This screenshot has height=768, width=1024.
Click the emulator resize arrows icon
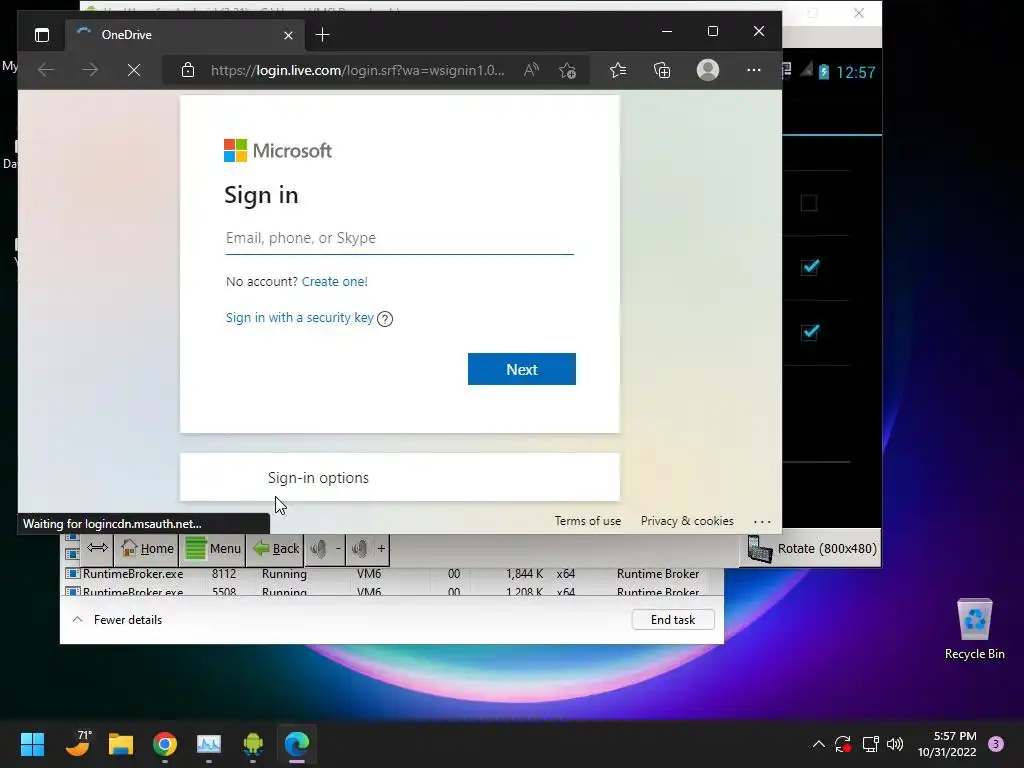point(97,548)
